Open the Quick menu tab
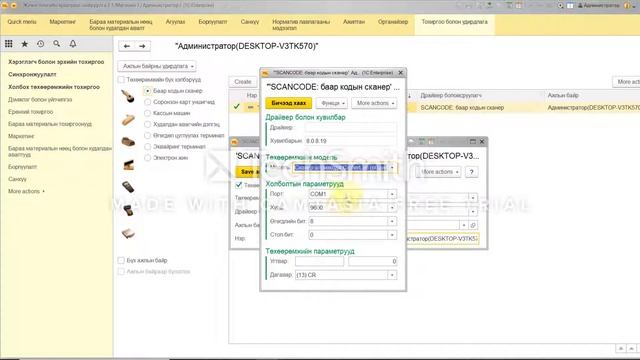Viewport: 640px width, 360px height. tap(22, 22)
